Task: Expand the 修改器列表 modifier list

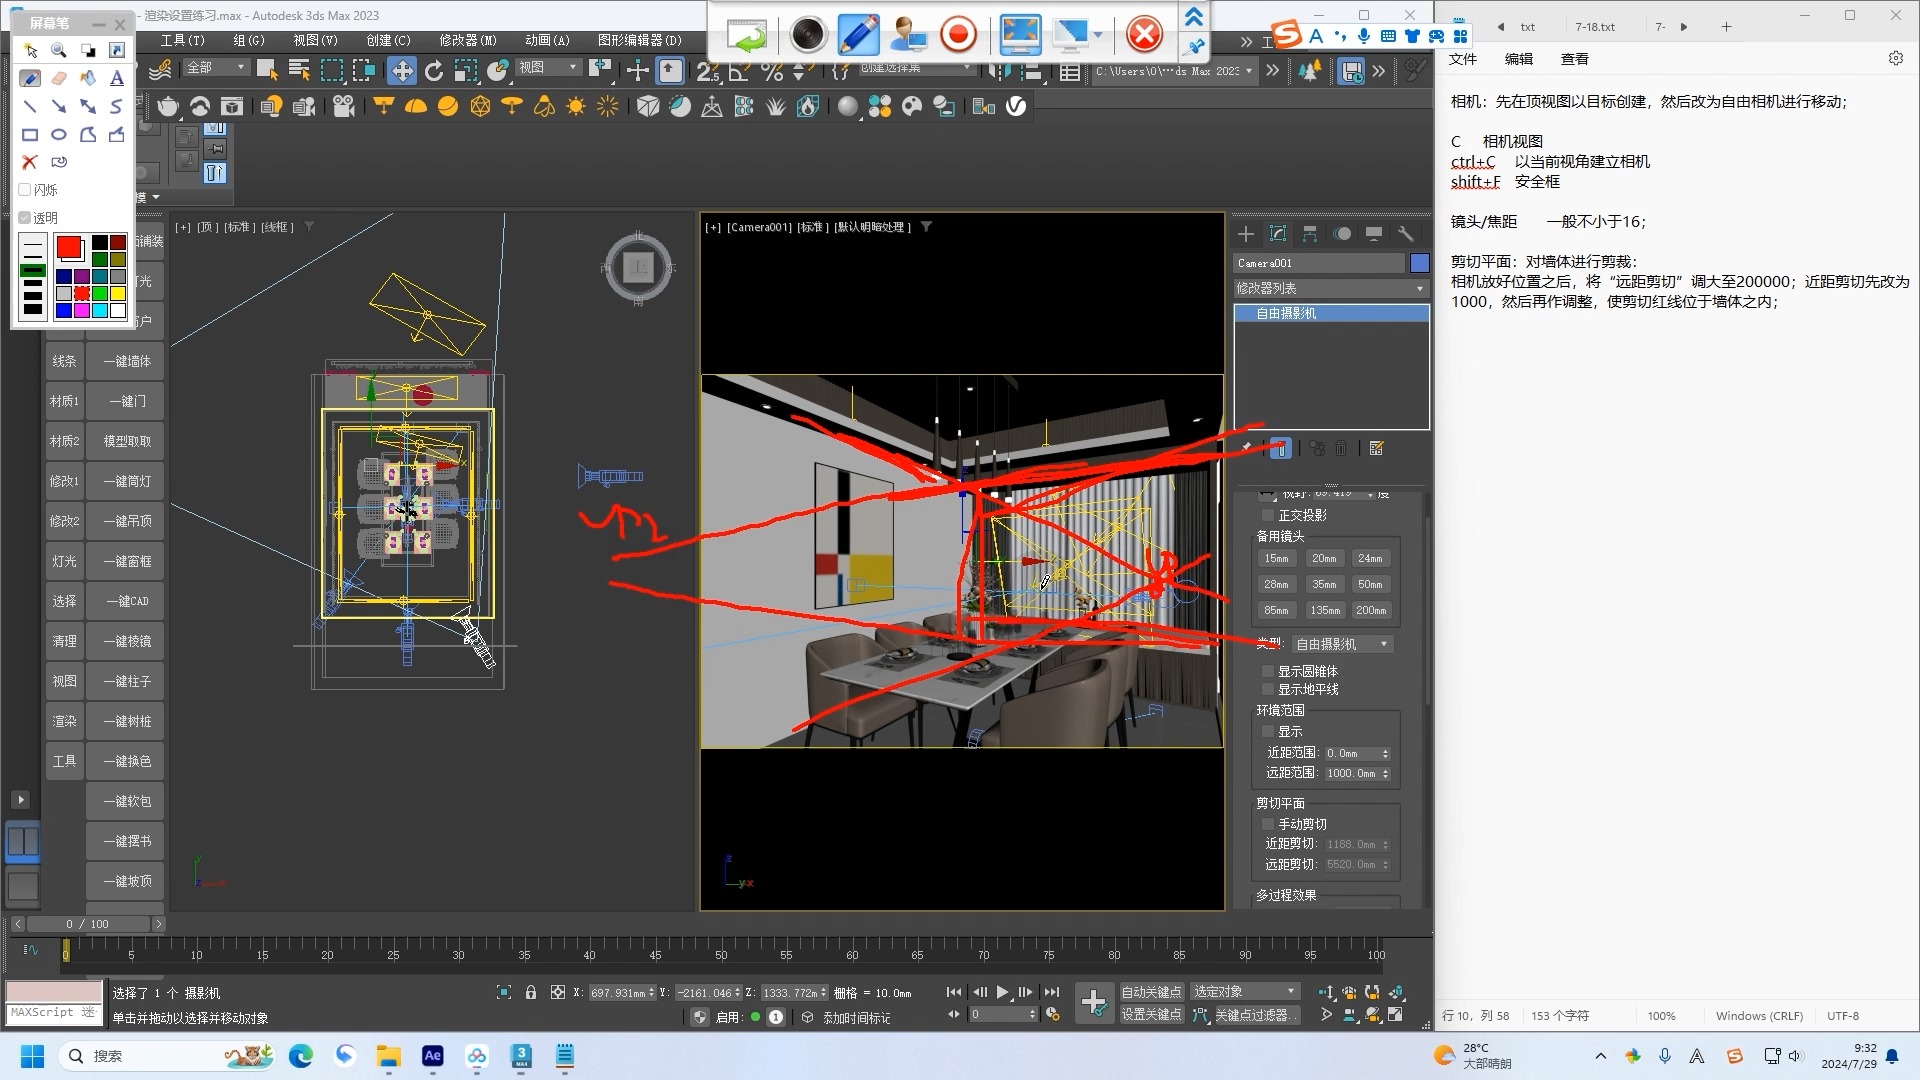Action: 1330,288
